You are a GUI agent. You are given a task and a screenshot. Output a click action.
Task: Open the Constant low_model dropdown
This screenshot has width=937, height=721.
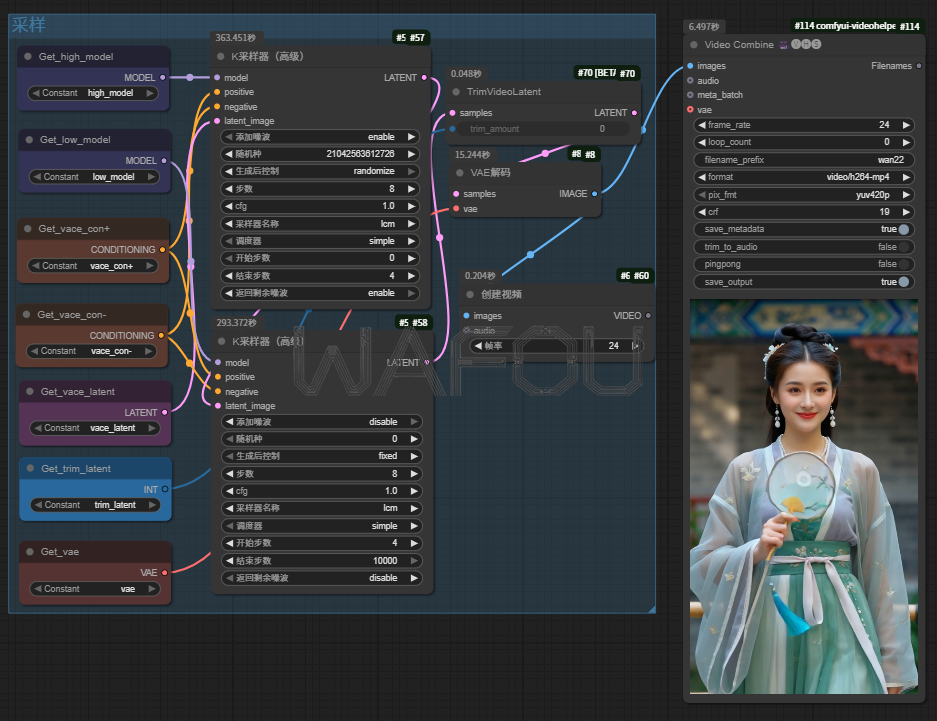click(x=94, y=177)
